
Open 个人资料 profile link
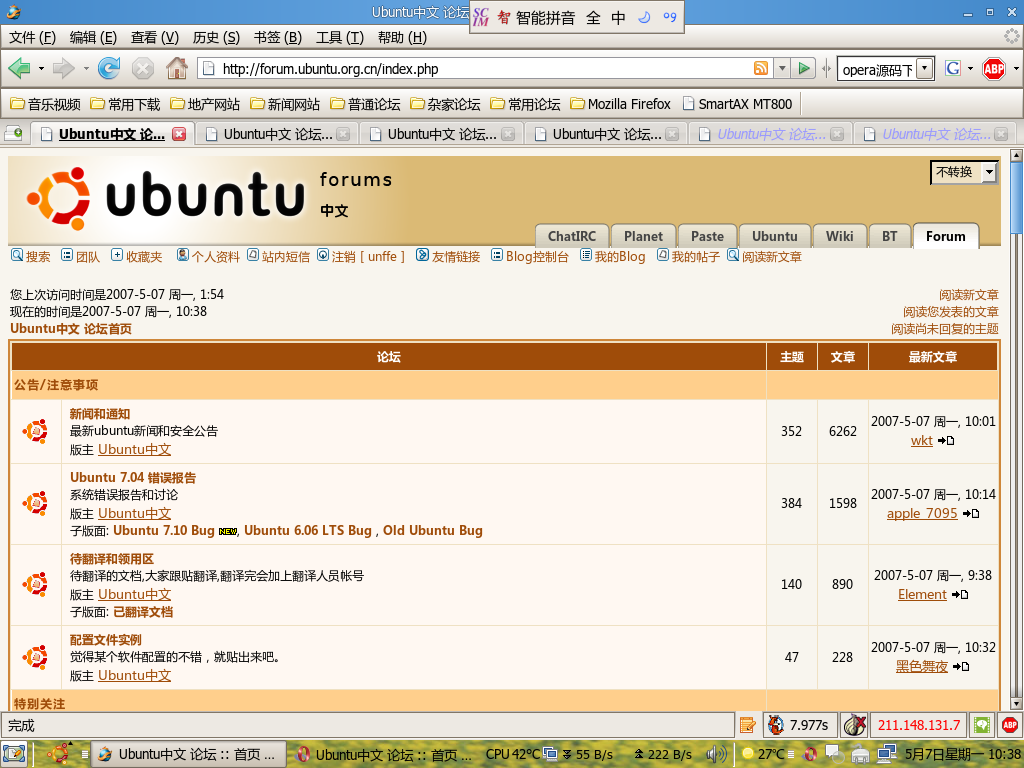tap(208, 256)
